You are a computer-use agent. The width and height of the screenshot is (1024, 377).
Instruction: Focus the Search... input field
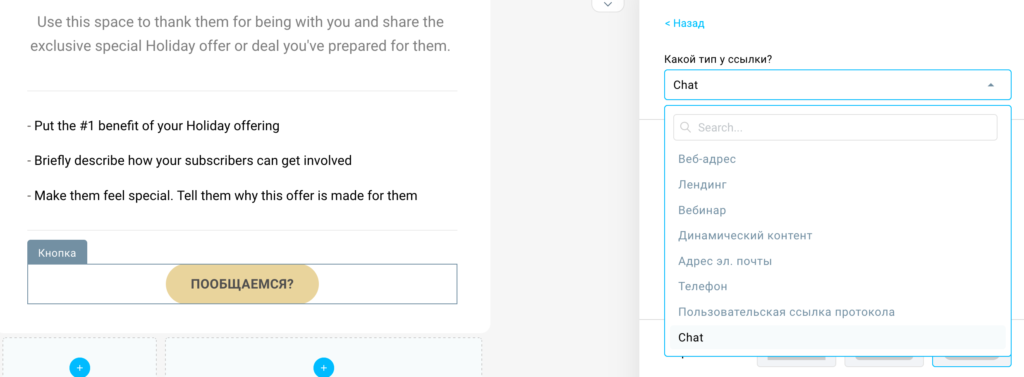tap(835, 127)
